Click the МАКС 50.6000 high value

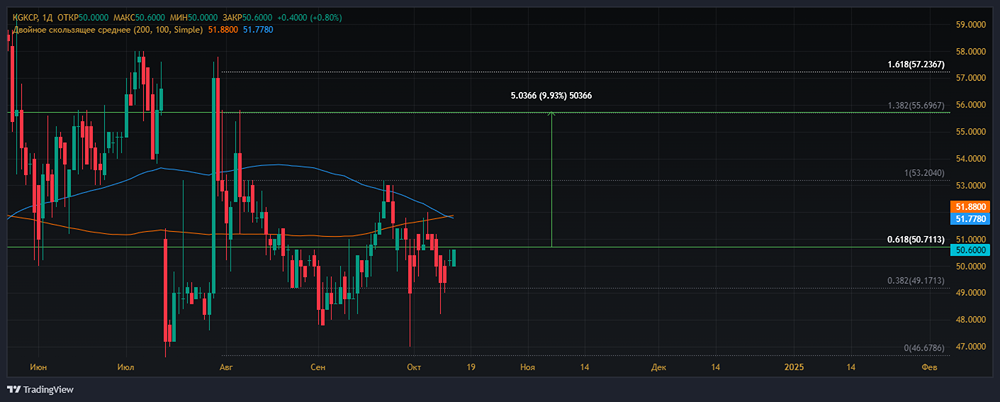139,18
